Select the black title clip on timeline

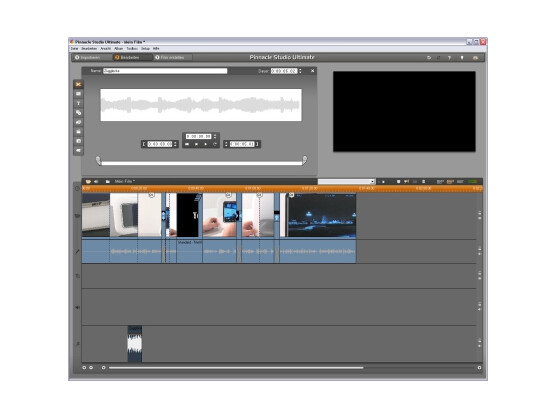pyautogui.click(x=188, y=215)
